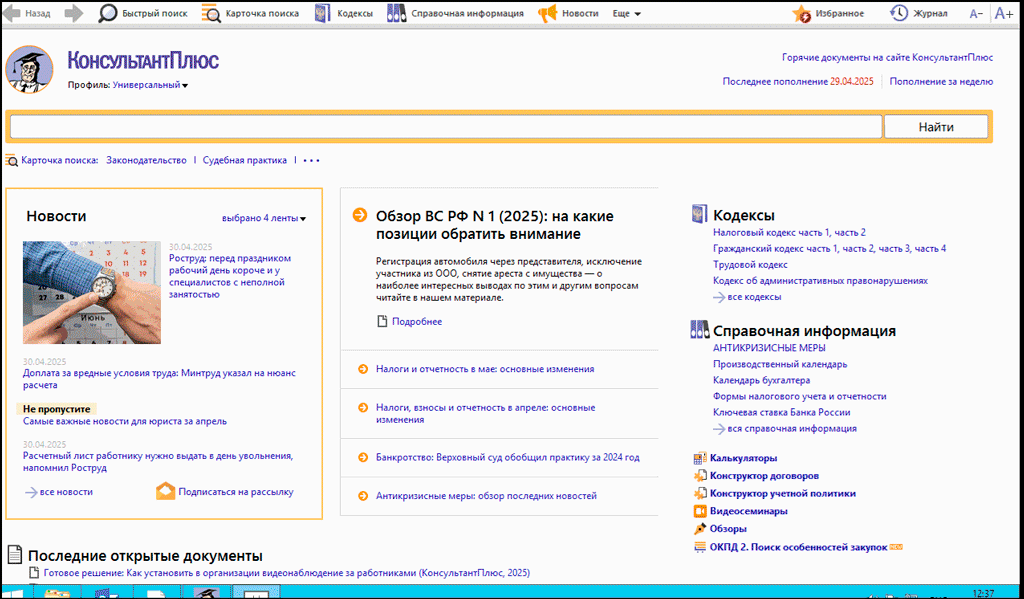Click the orange arrow beside Налоги и отчетность в мае
1024x599 pixels.
pos(363,369)
